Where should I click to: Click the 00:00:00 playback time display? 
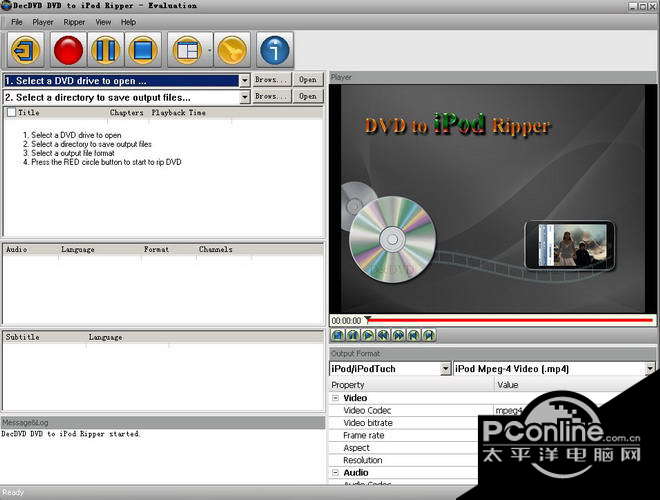[346, 321]
